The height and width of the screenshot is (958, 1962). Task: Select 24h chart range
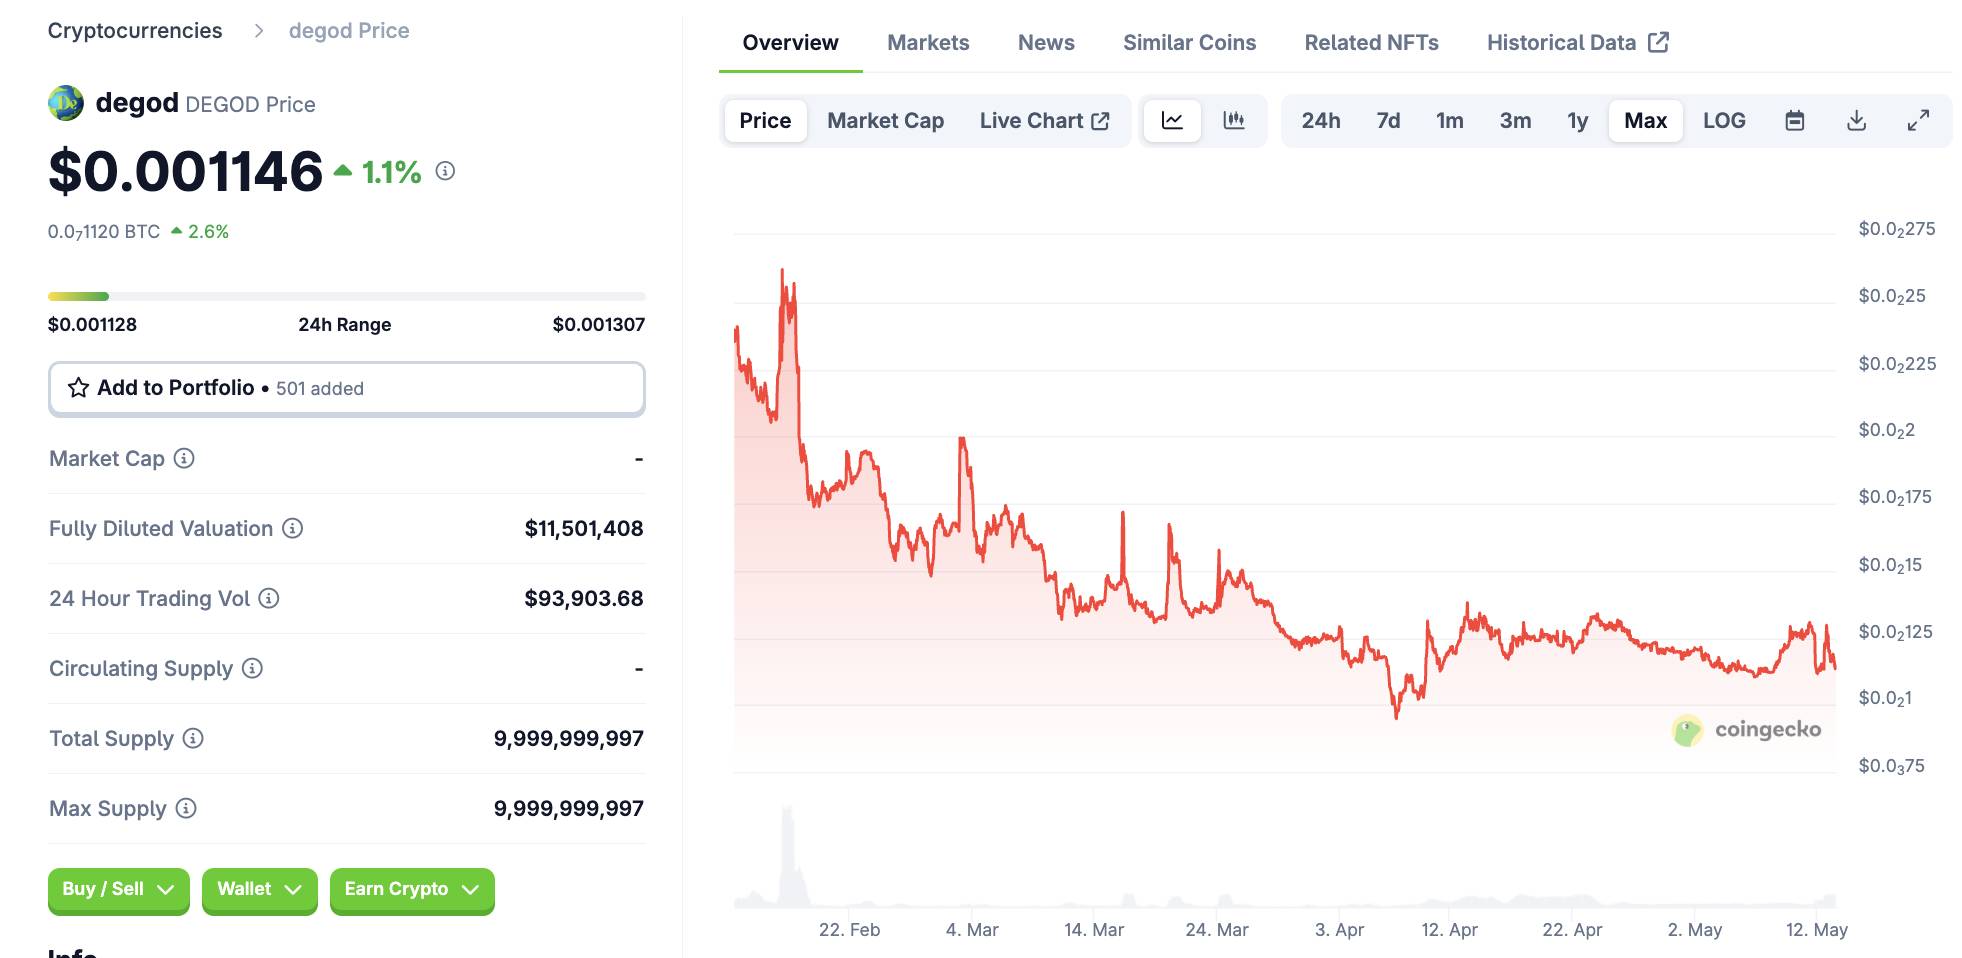point(1320,121)
